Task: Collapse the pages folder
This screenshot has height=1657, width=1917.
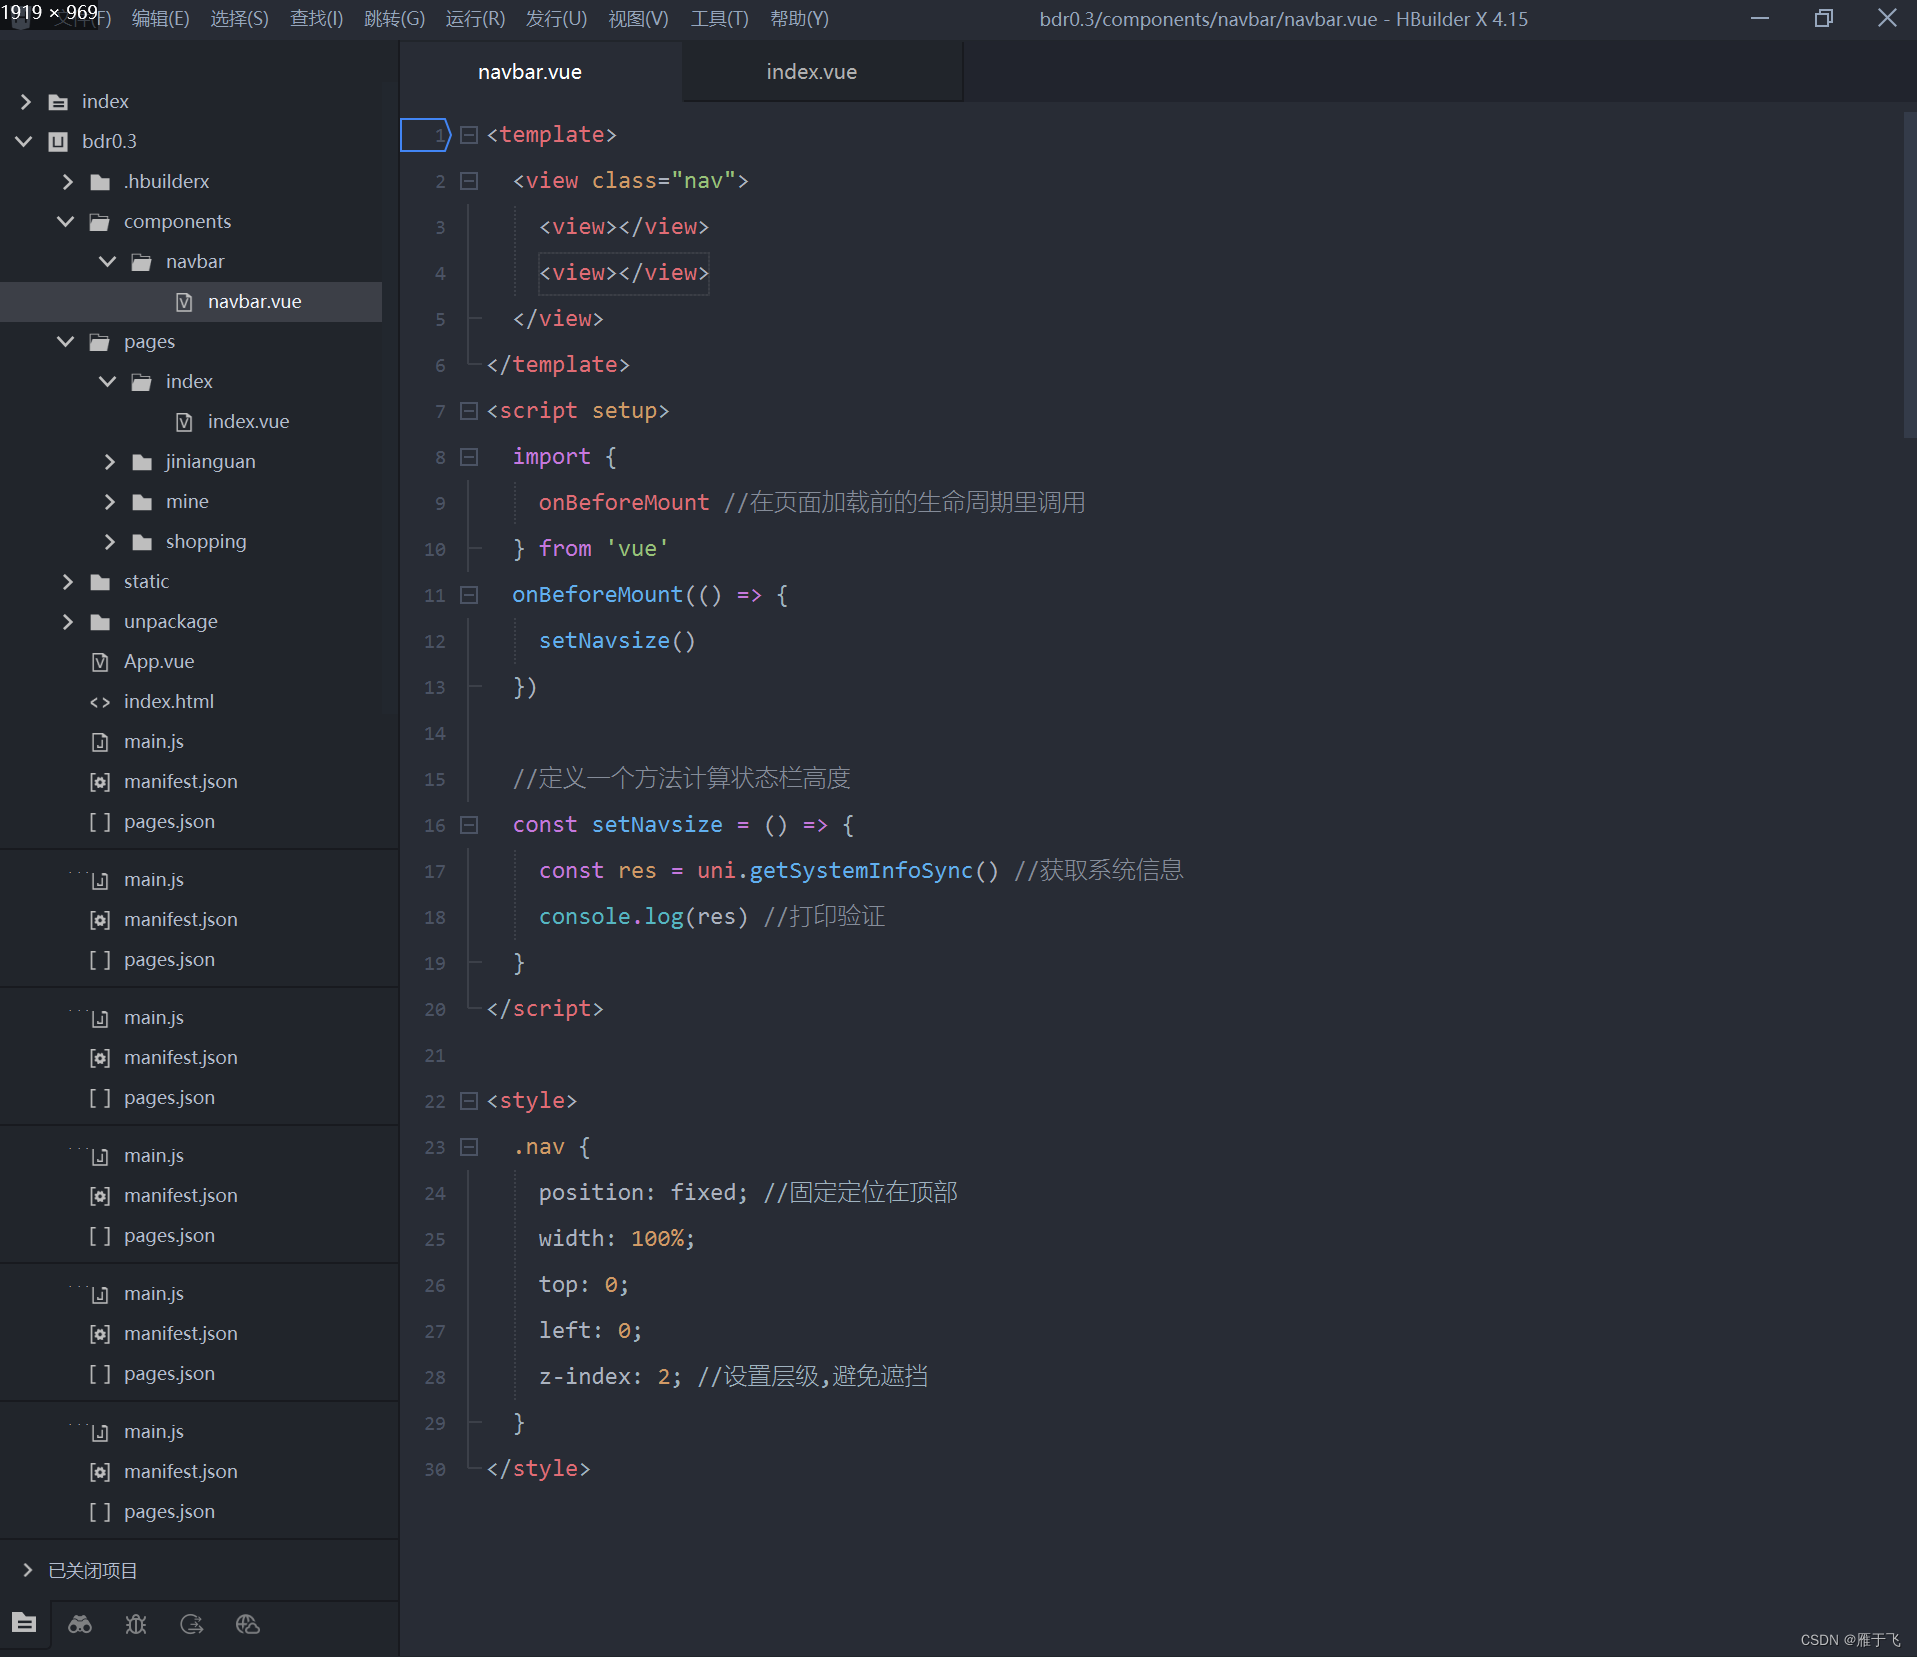Action: [x=66, y=342]
